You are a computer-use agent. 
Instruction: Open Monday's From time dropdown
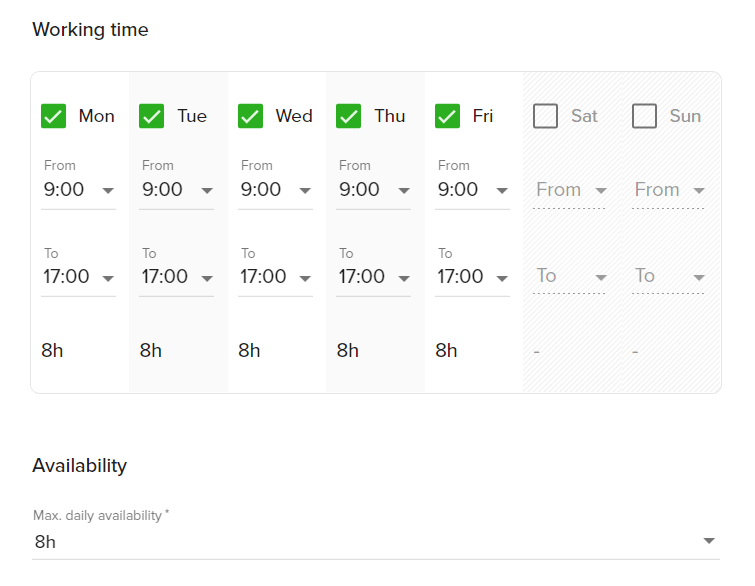pyautogui.click(x=78, y=190)
